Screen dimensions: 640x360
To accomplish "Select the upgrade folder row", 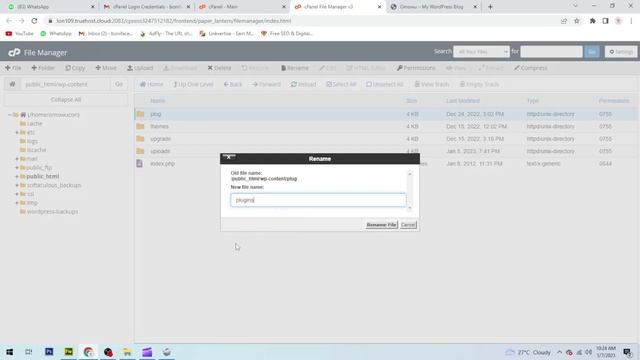I will (386, 139).
